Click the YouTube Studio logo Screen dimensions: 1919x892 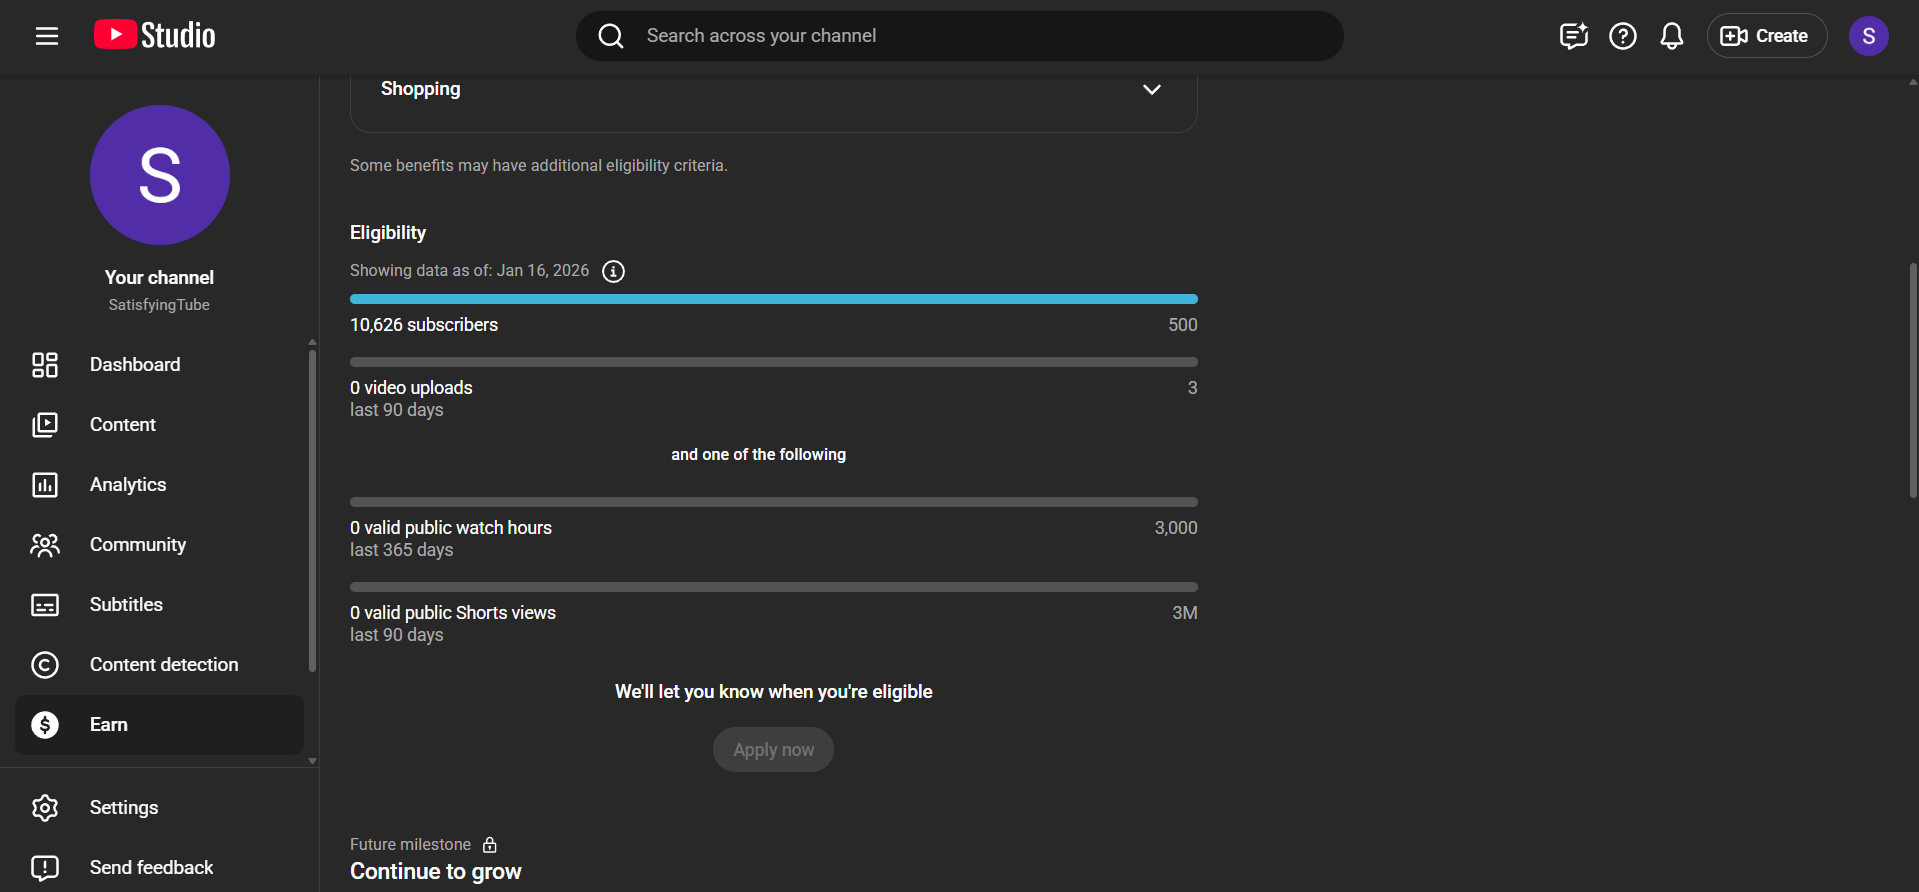(x=155, y=36)
